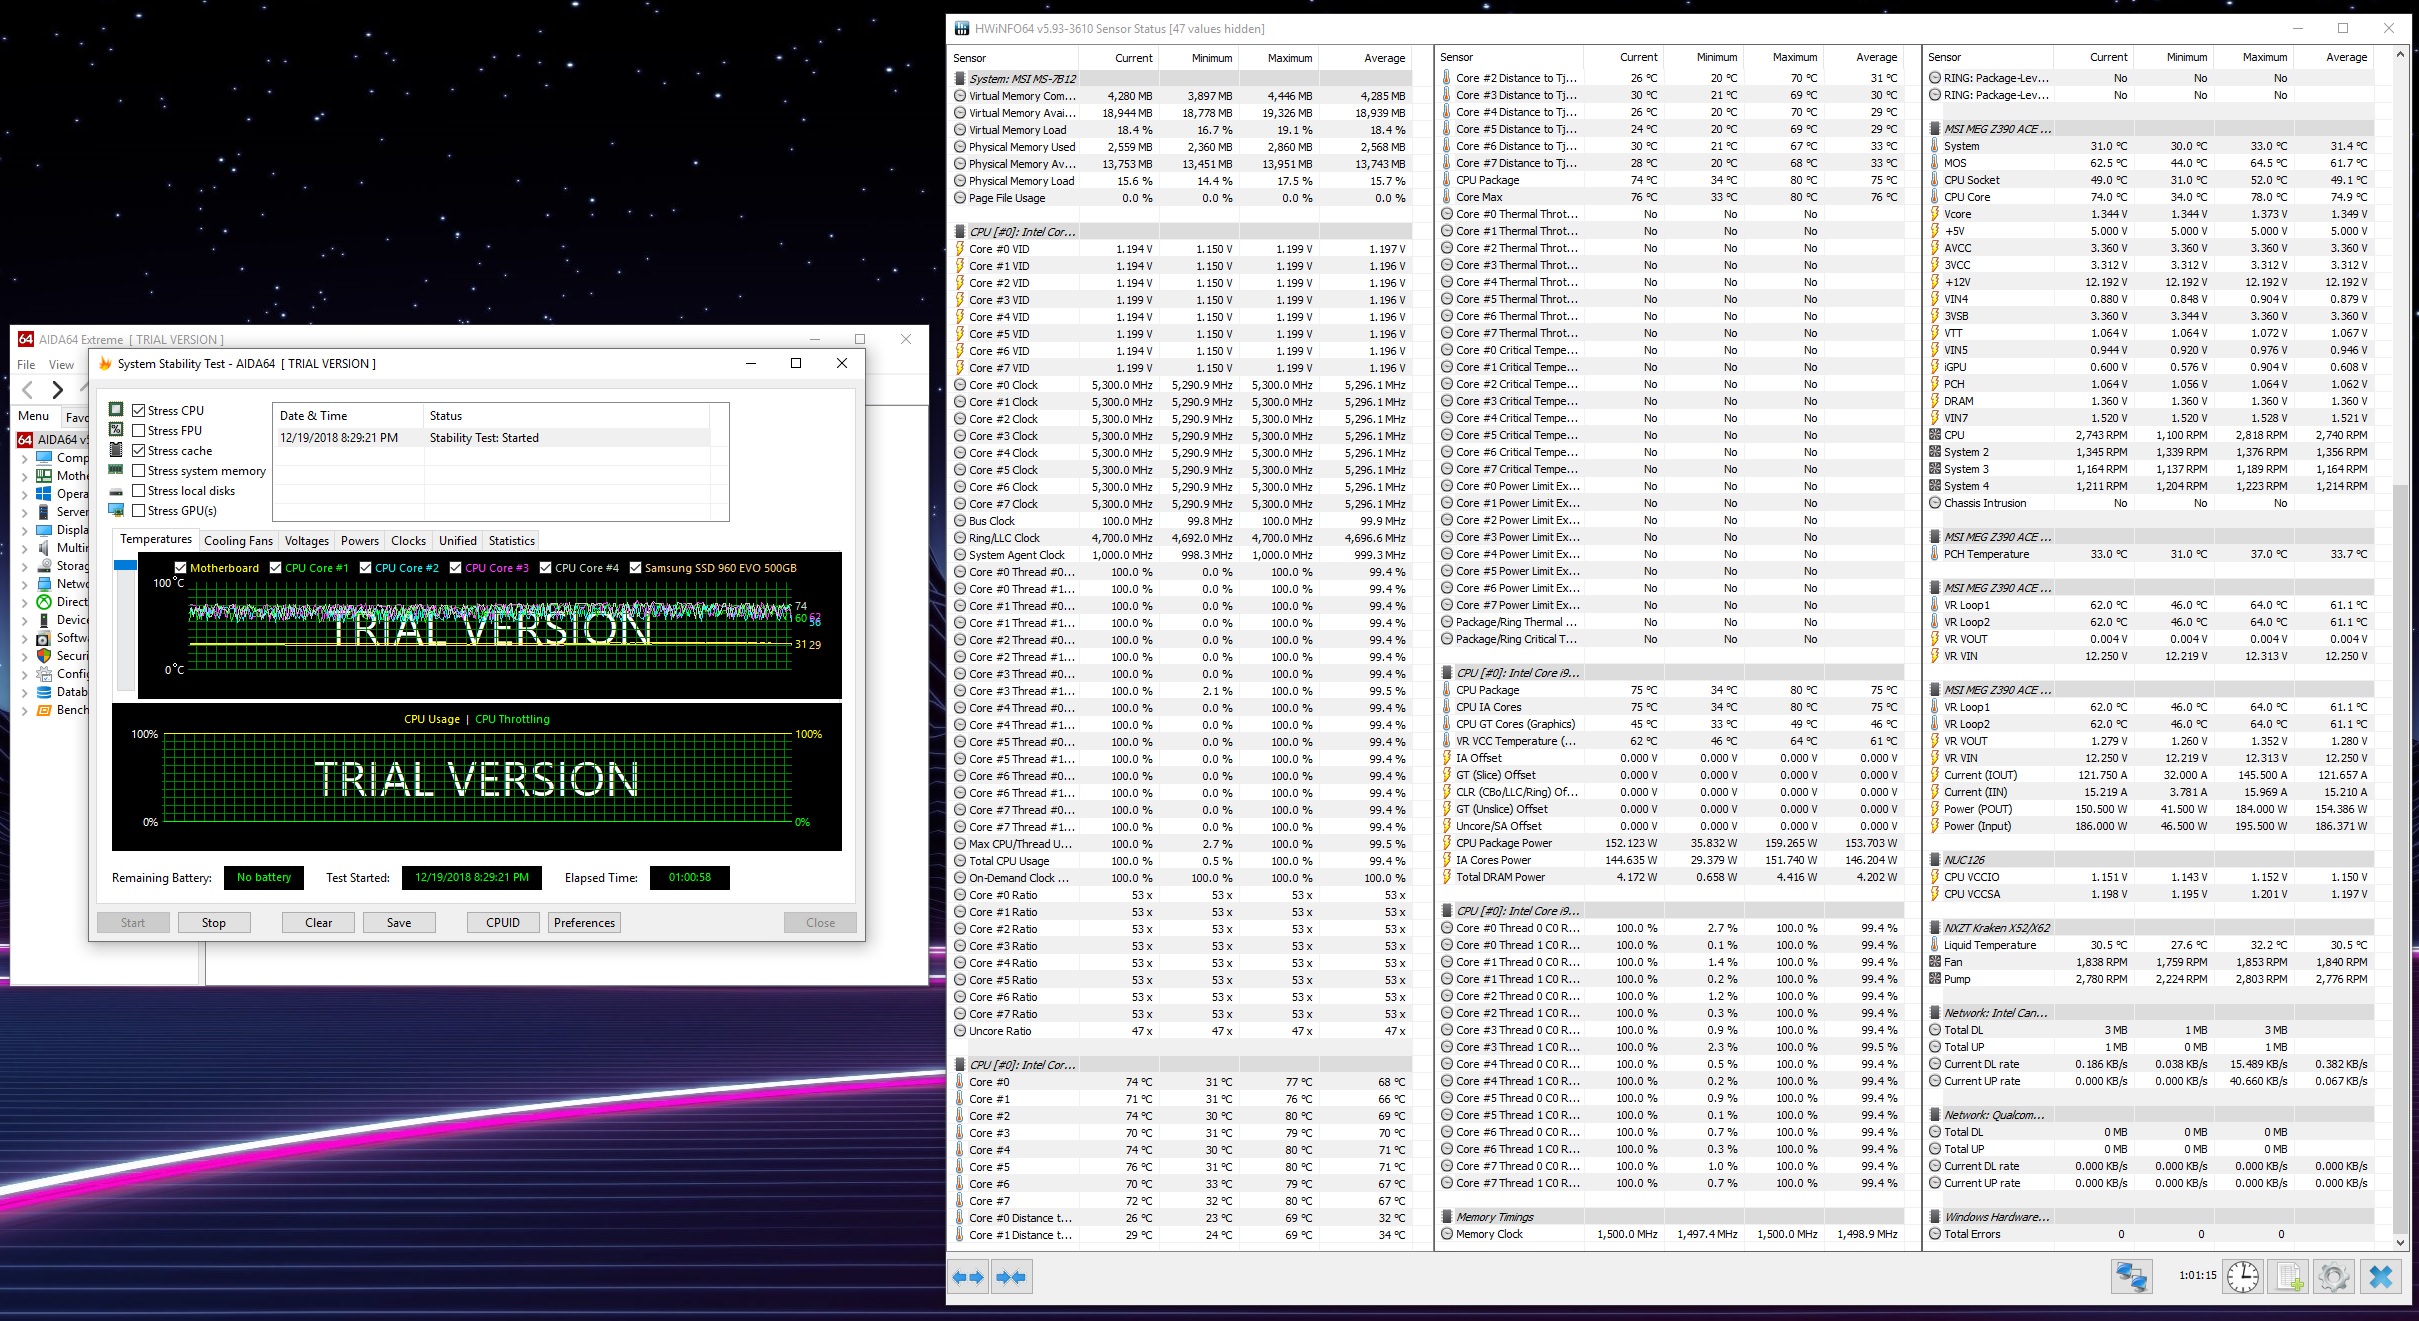
Task: Toggle Motherboard temperature graph checkbox
Action: tap(180, 568)
